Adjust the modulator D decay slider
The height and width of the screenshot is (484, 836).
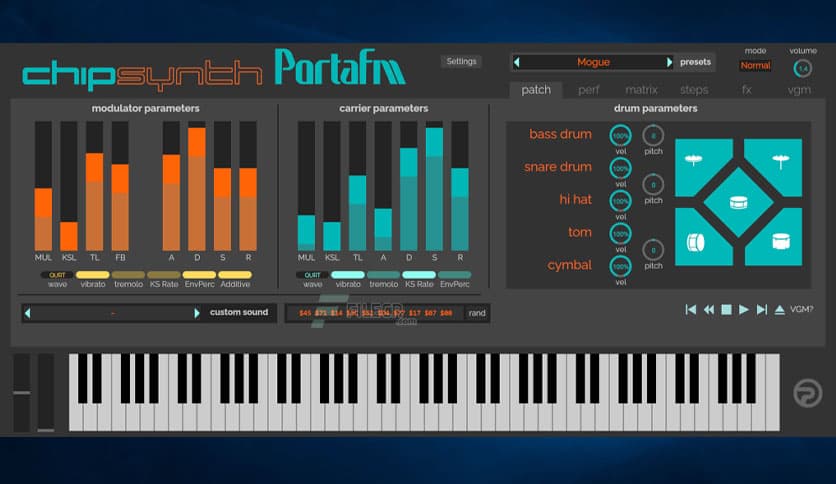pos(197,186)
